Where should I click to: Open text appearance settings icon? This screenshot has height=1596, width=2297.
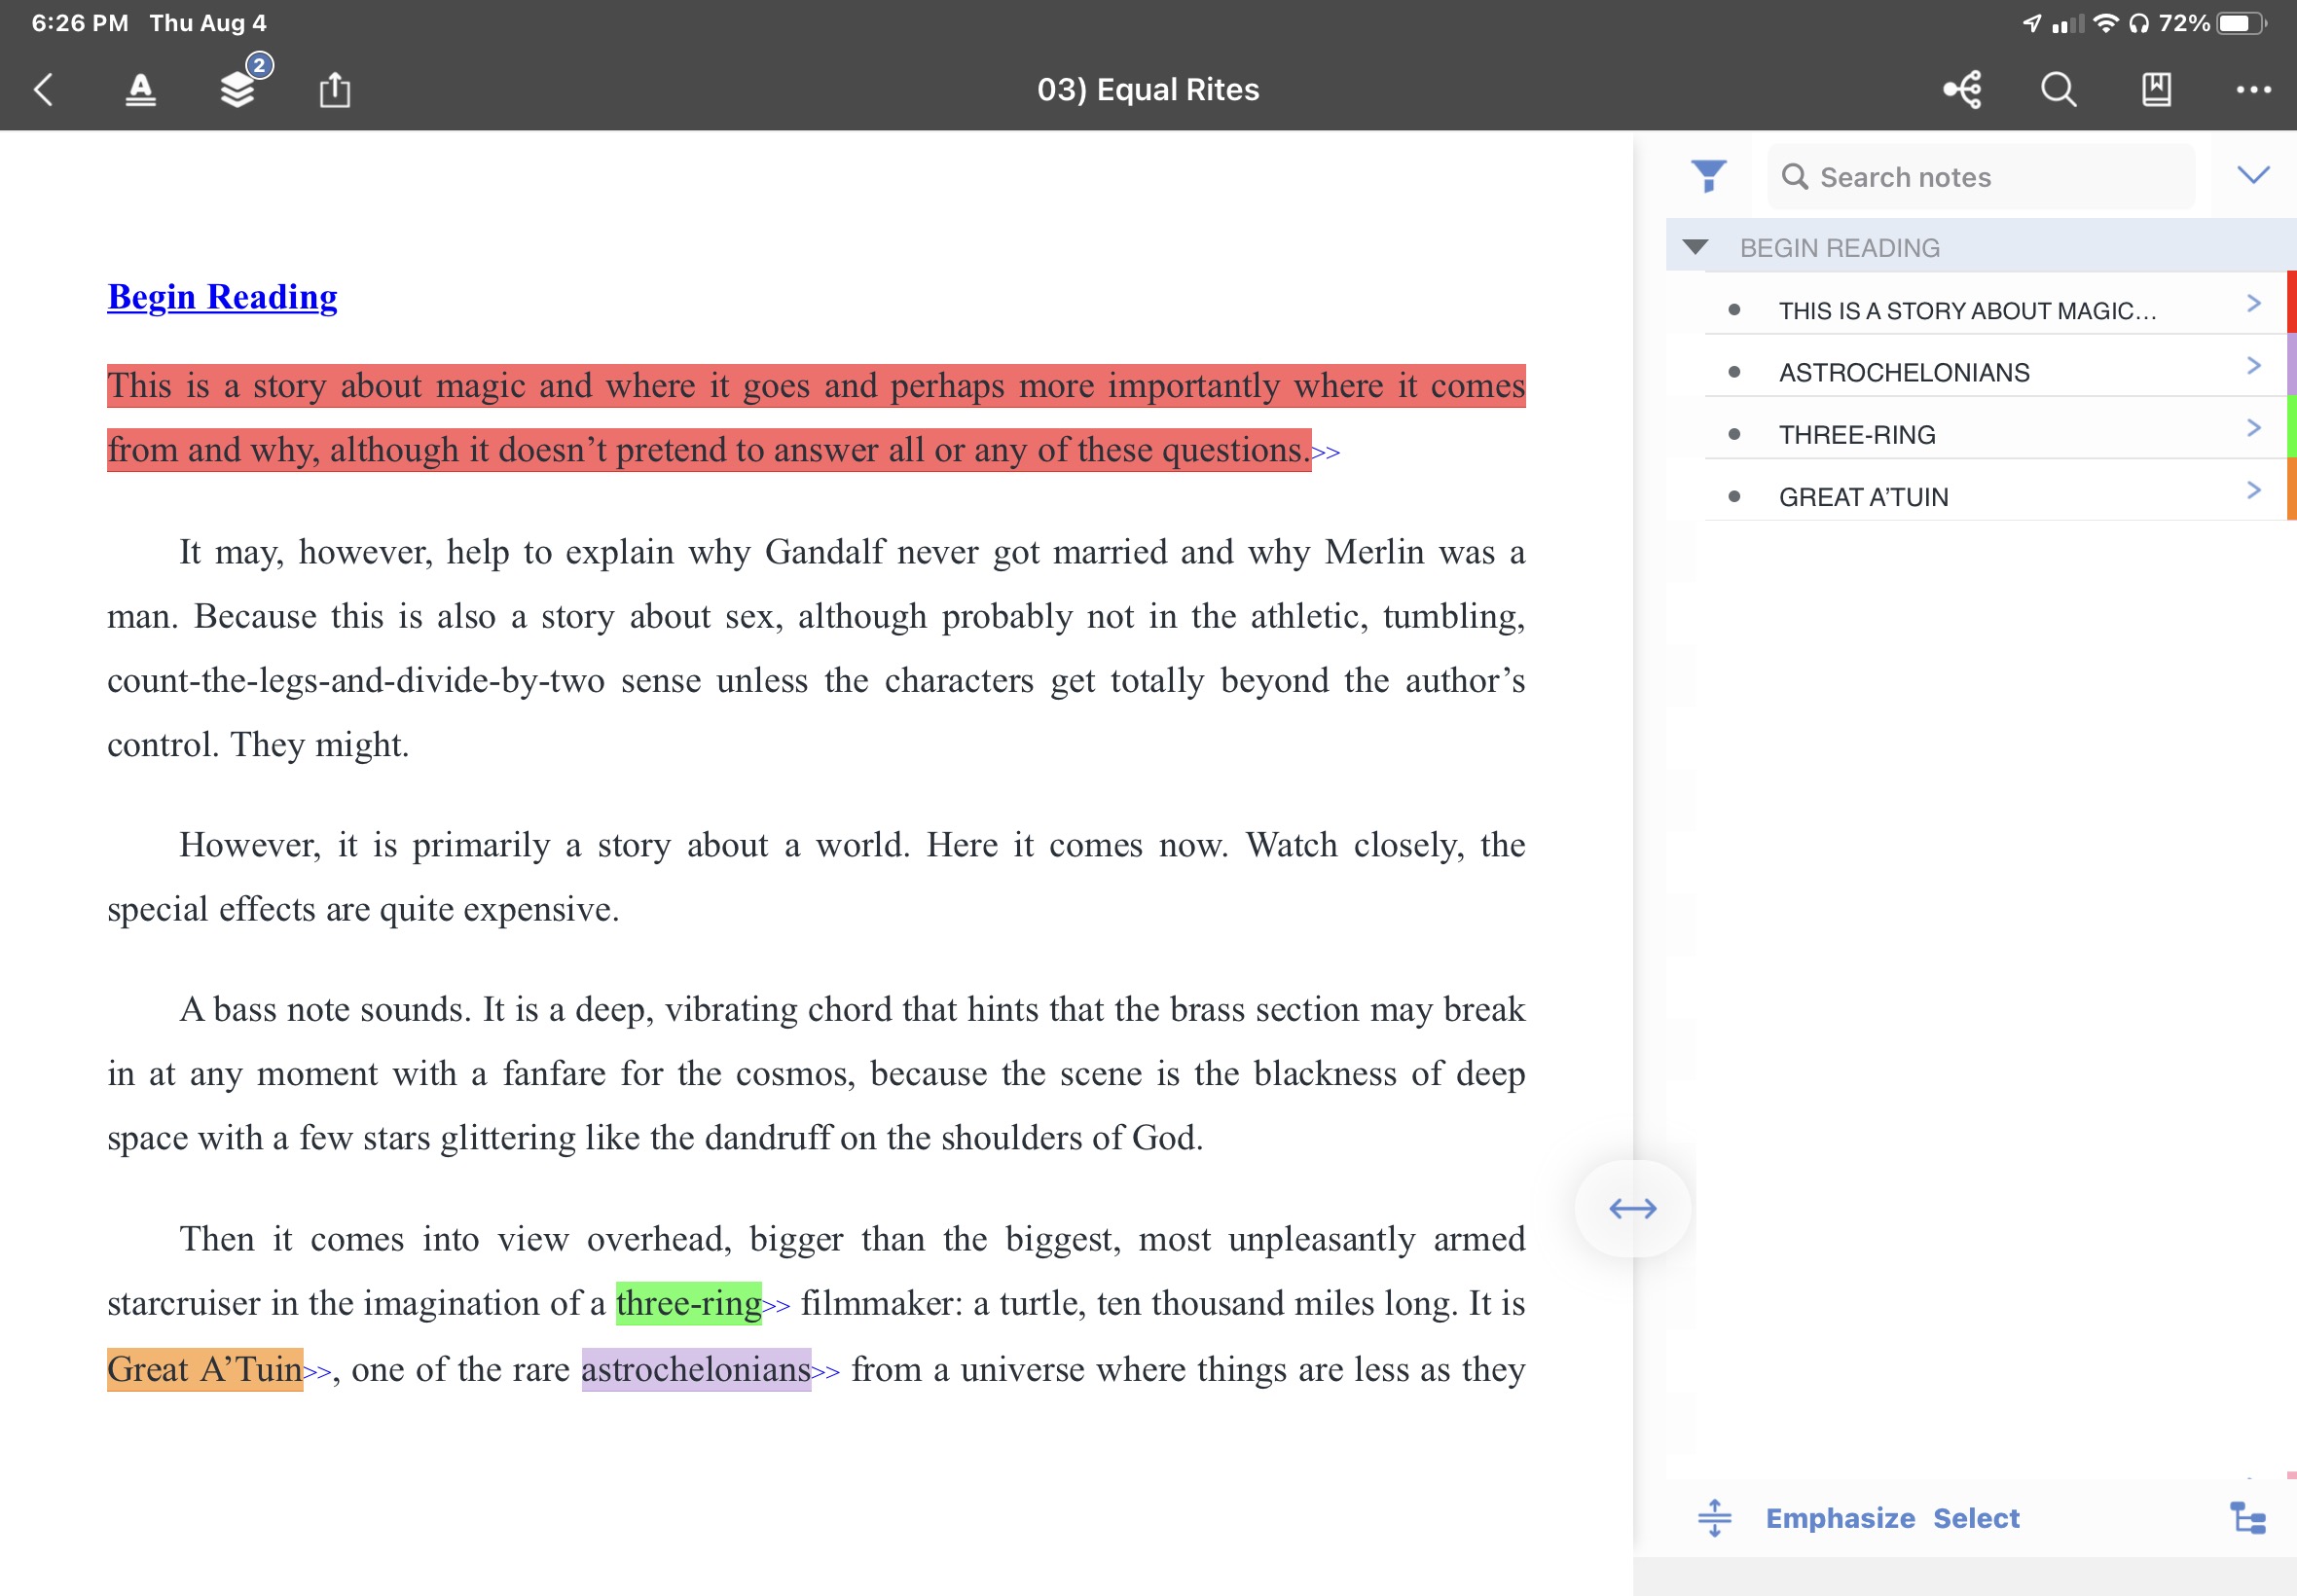[140, 90]
